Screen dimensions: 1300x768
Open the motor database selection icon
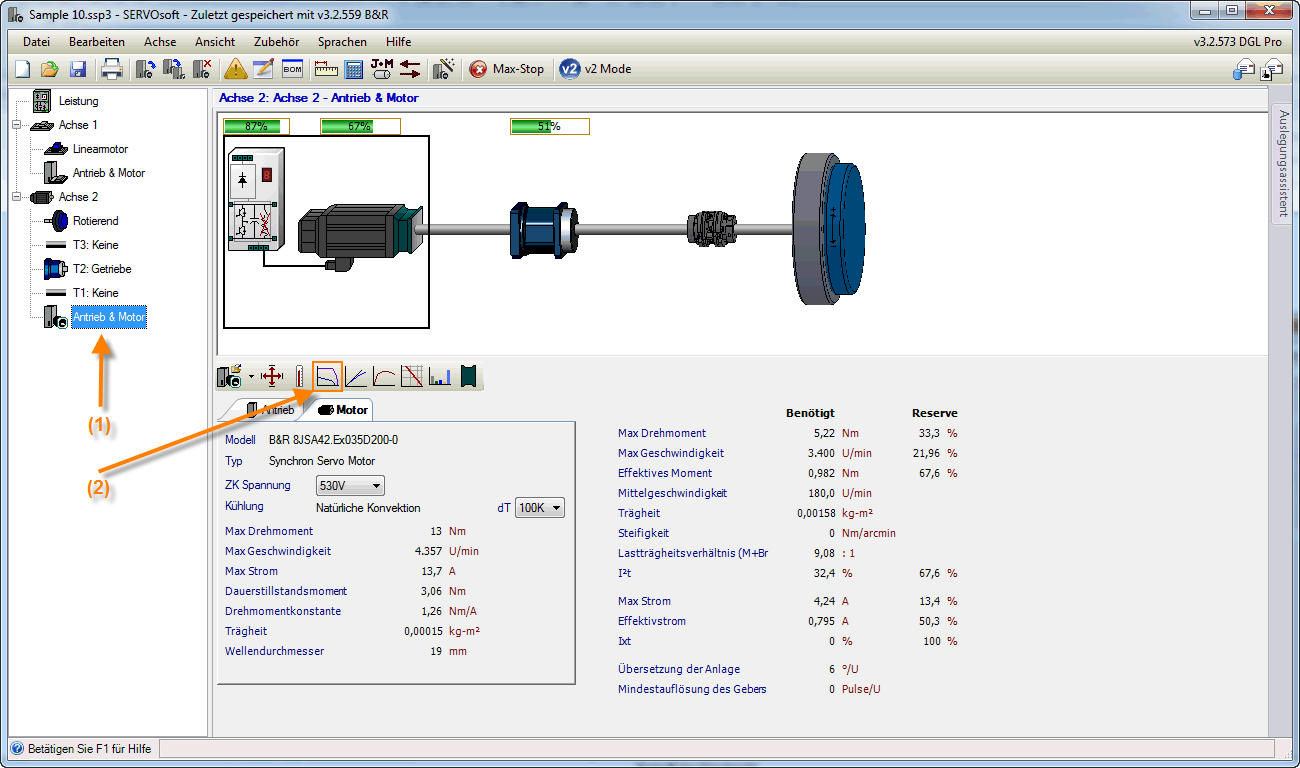[x=230, y=376]
